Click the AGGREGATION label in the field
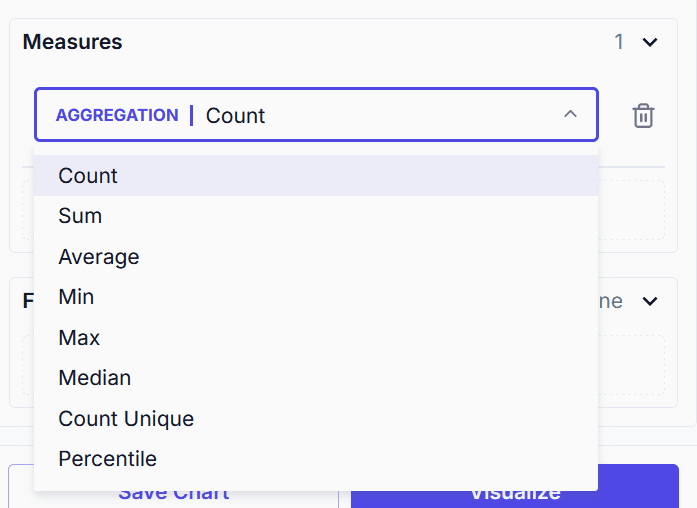 117,115
